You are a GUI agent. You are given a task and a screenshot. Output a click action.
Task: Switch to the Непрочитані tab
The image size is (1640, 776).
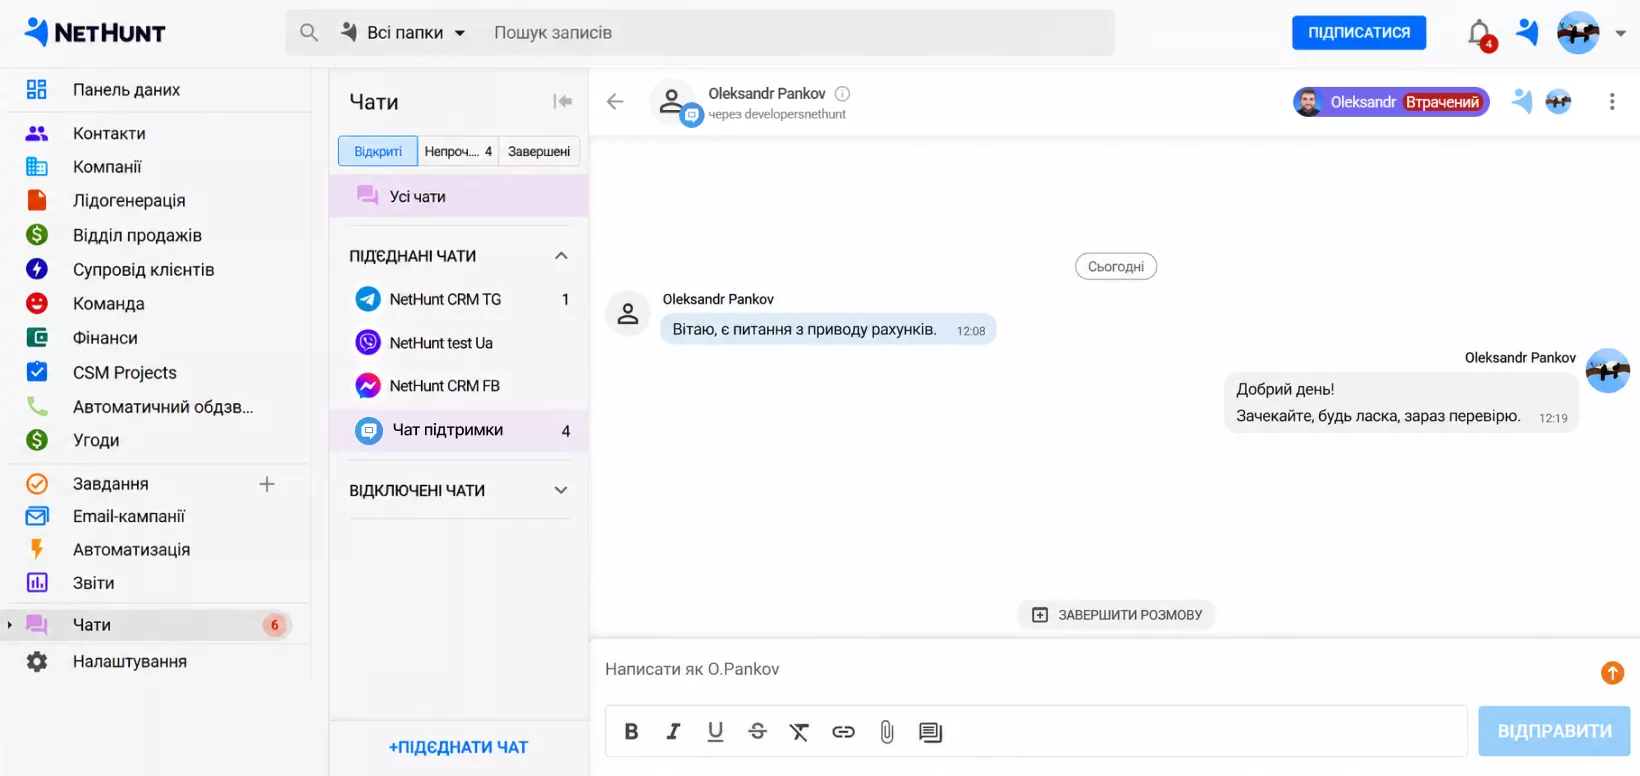pyautogui.click(x=458, y=151)
